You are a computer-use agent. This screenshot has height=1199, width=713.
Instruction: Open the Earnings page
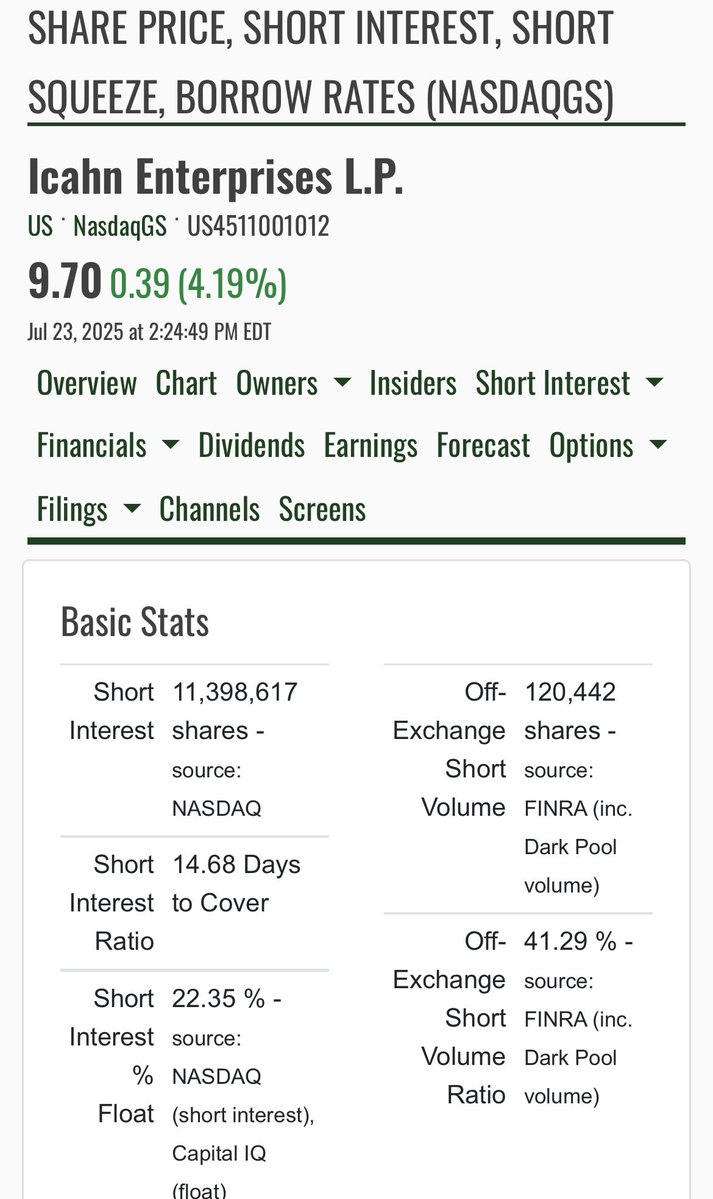tap(370, 446)
